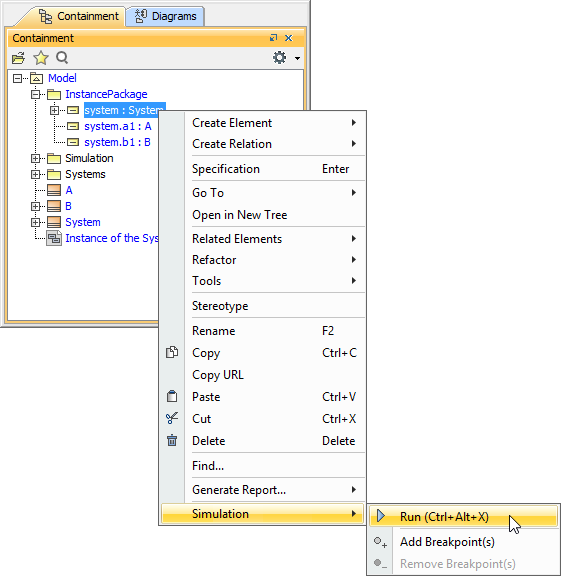This screenshot has width=561, height=576.
Task: Select the Systems folder label
Action: click(x=85, y=174)
